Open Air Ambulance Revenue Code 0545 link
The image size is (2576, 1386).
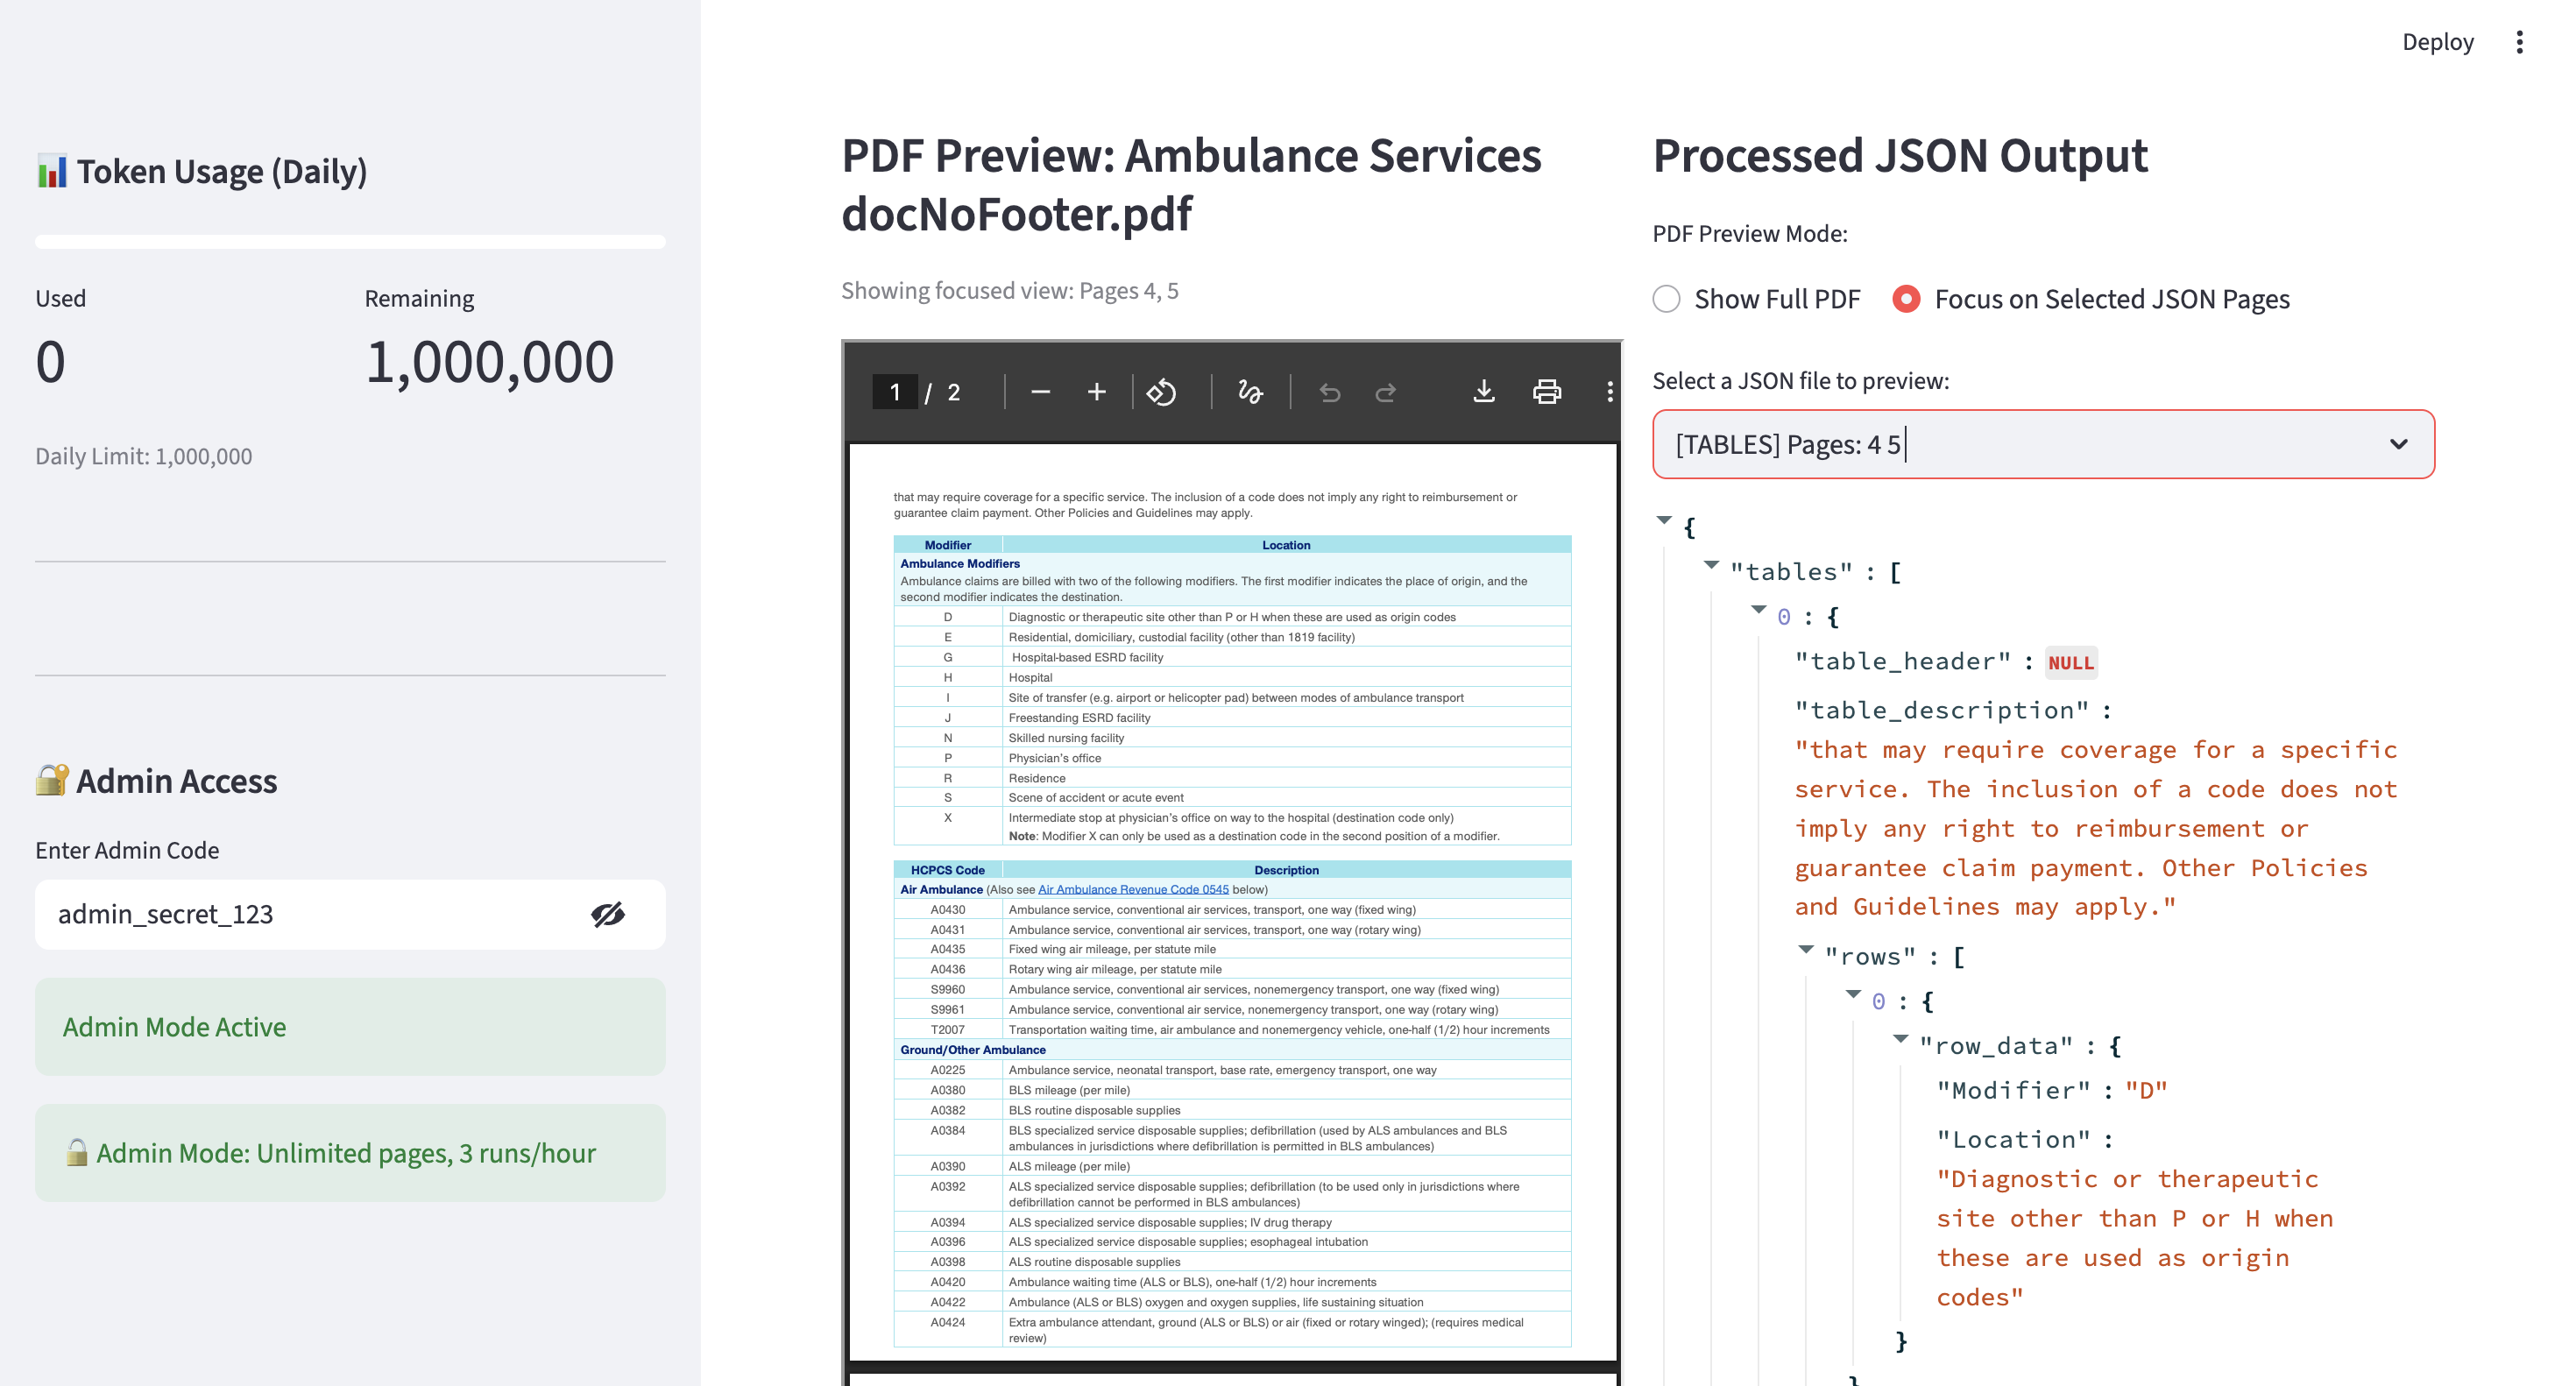pos(1132,889)
